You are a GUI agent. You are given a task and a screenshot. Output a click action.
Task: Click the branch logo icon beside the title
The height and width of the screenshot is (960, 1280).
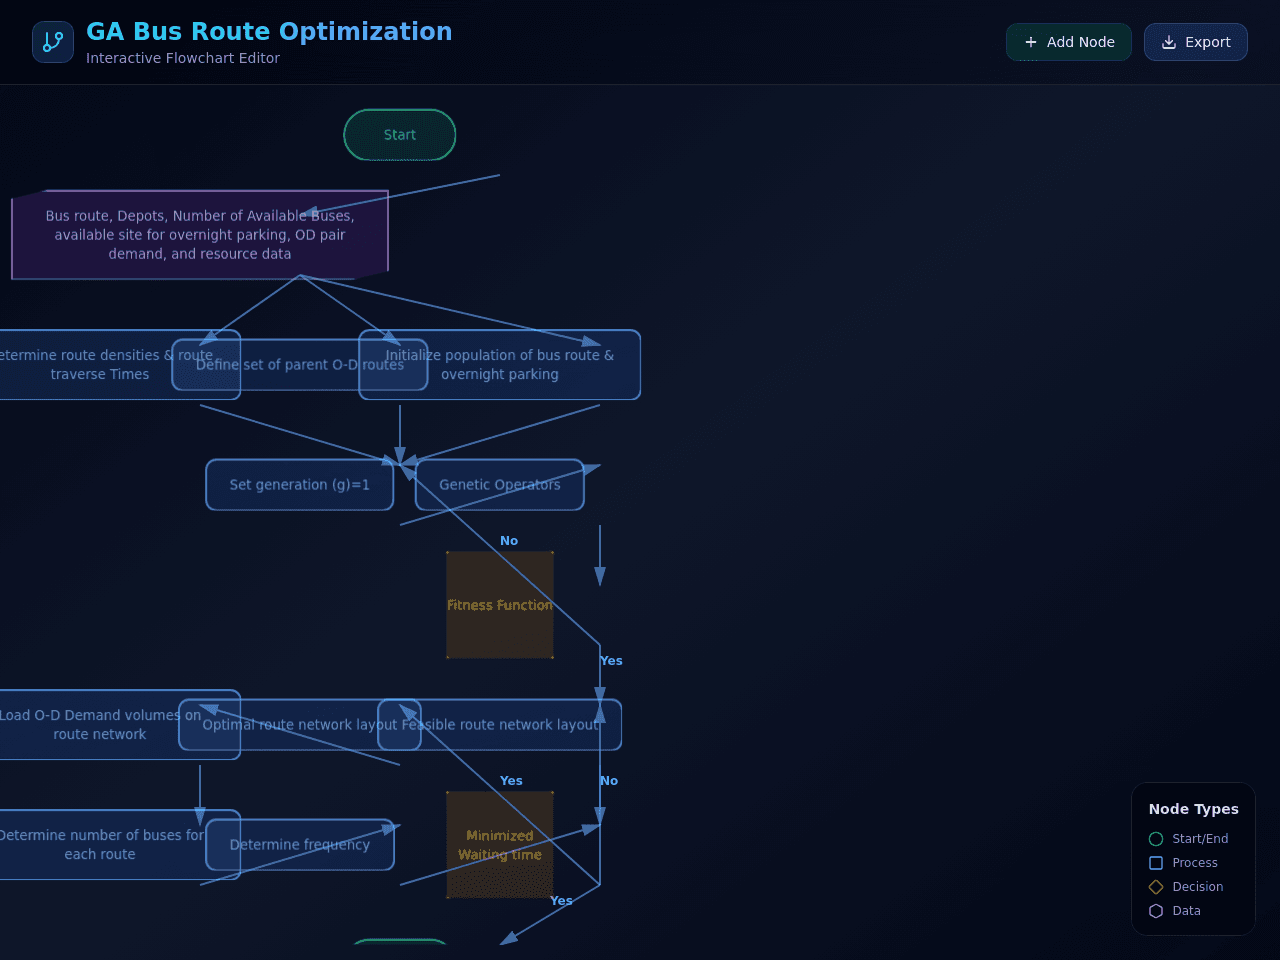pos(53,42)
